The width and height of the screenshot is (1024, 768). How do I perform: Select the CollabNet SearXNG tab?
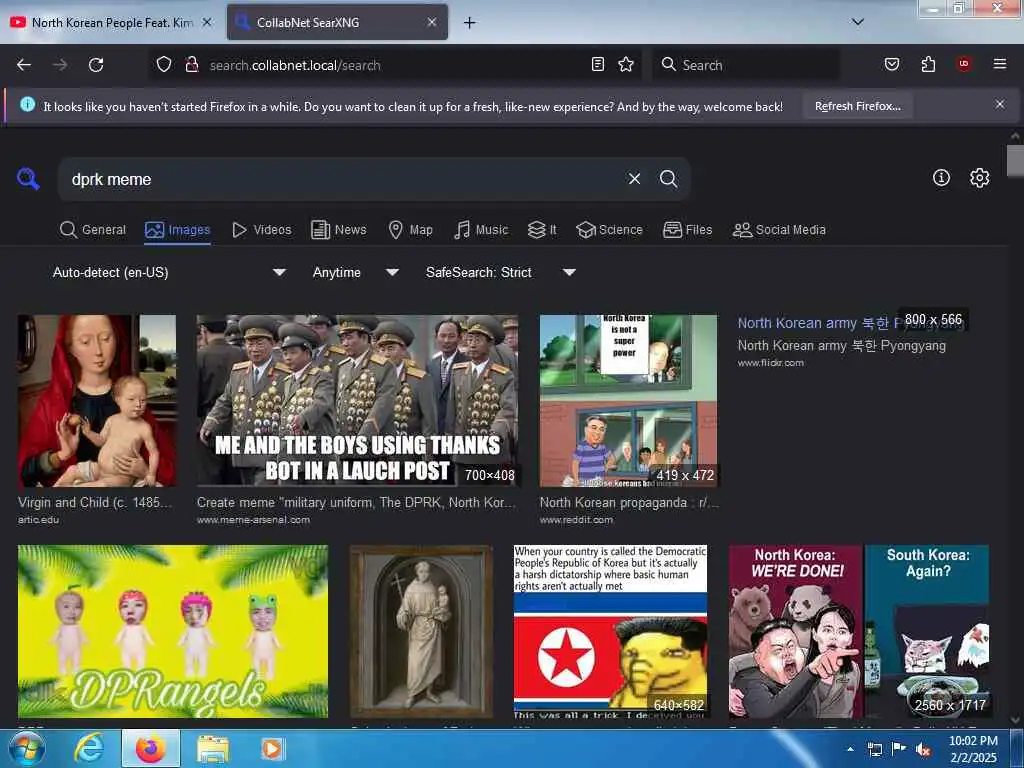(337, 22)
